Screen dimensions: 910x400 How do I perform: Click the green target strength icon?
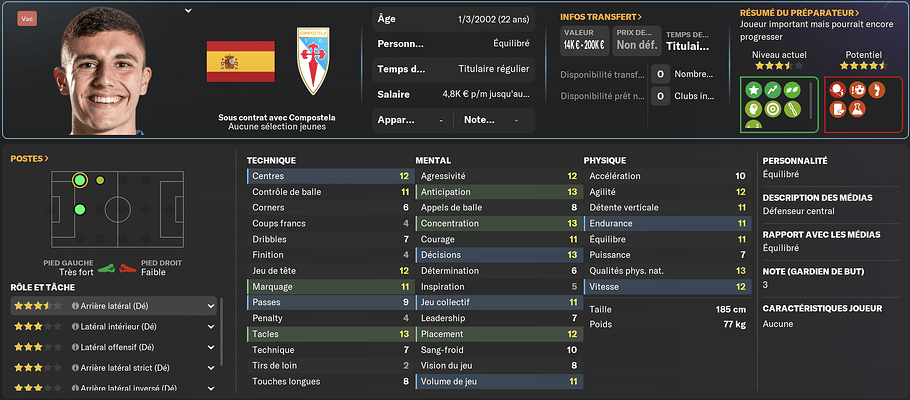[773, 109]
